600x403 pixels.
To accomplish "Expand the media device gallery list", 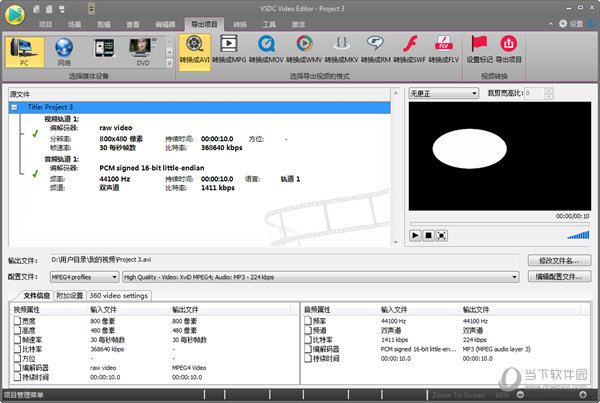I will point(170,64).
